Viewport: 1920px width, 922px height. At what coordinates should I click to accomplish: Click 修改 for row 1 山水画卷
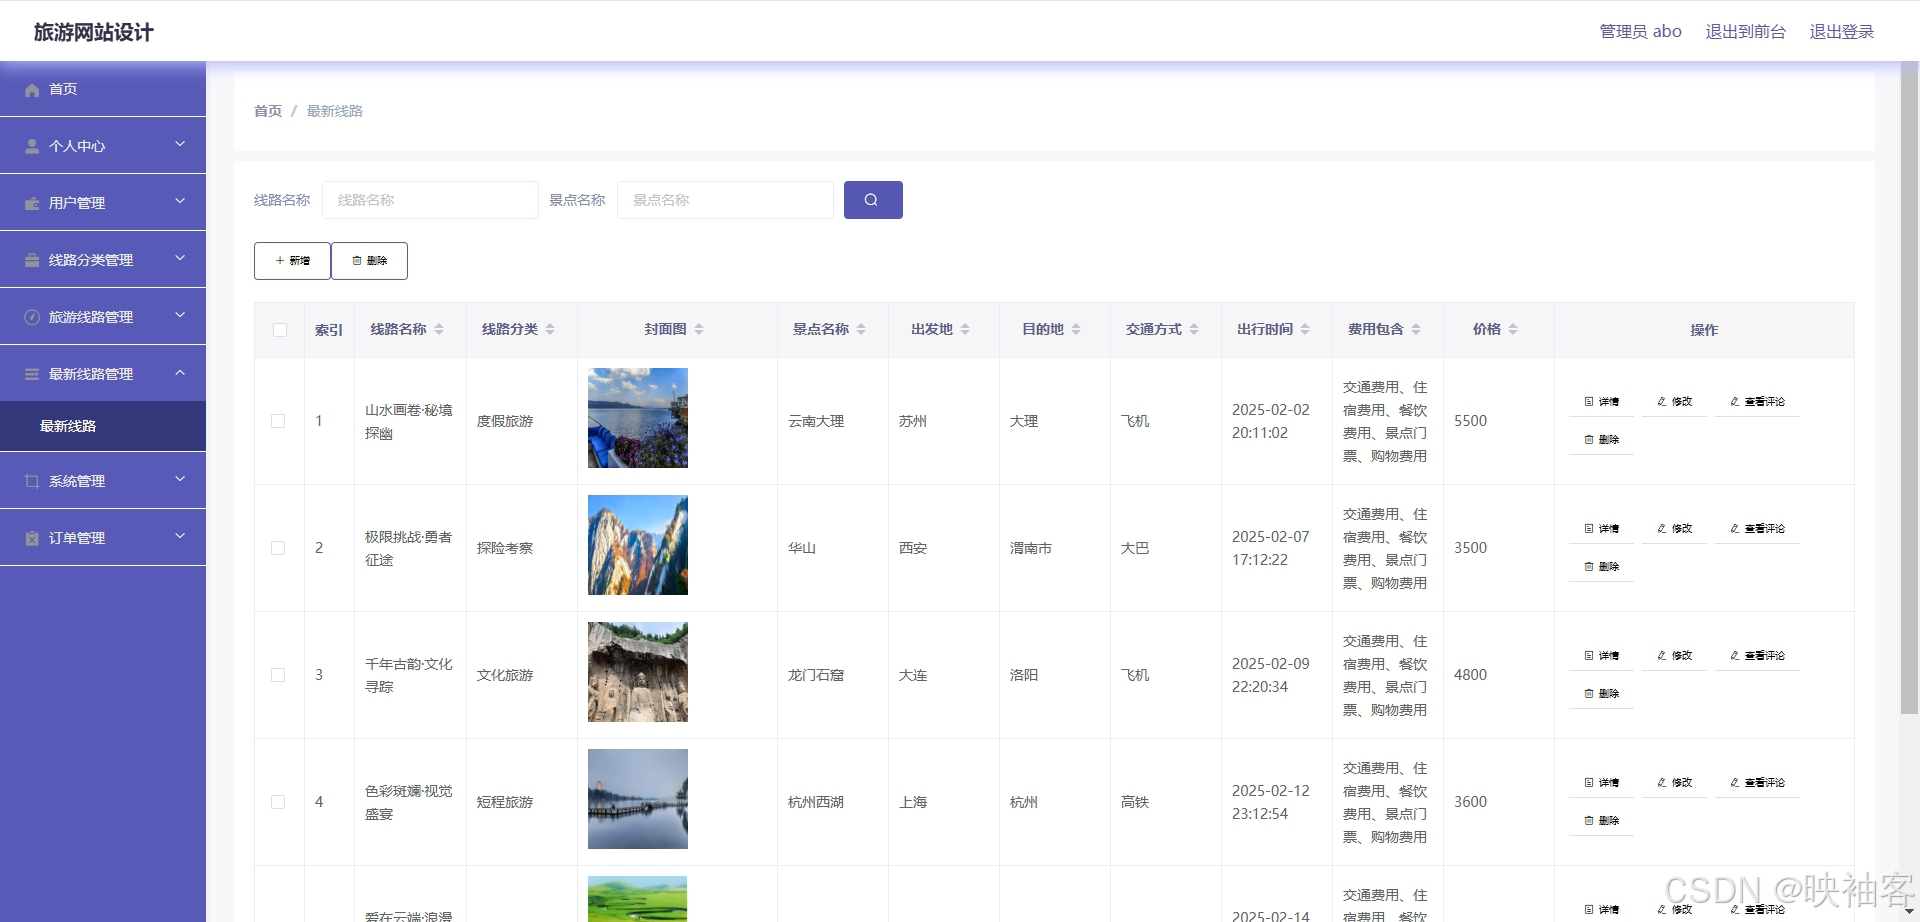click(x=1674, y=402)
